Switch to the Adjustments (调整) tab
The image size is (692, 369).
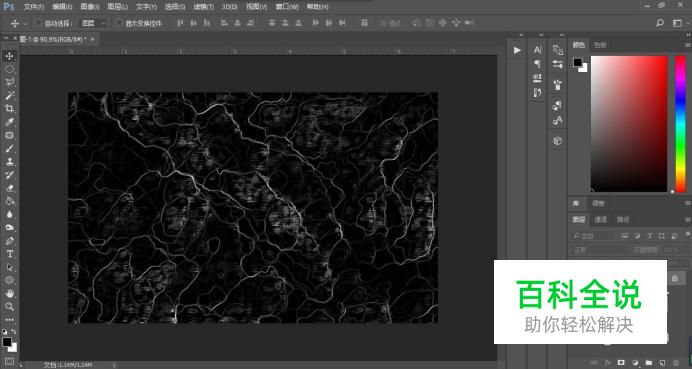598,203
